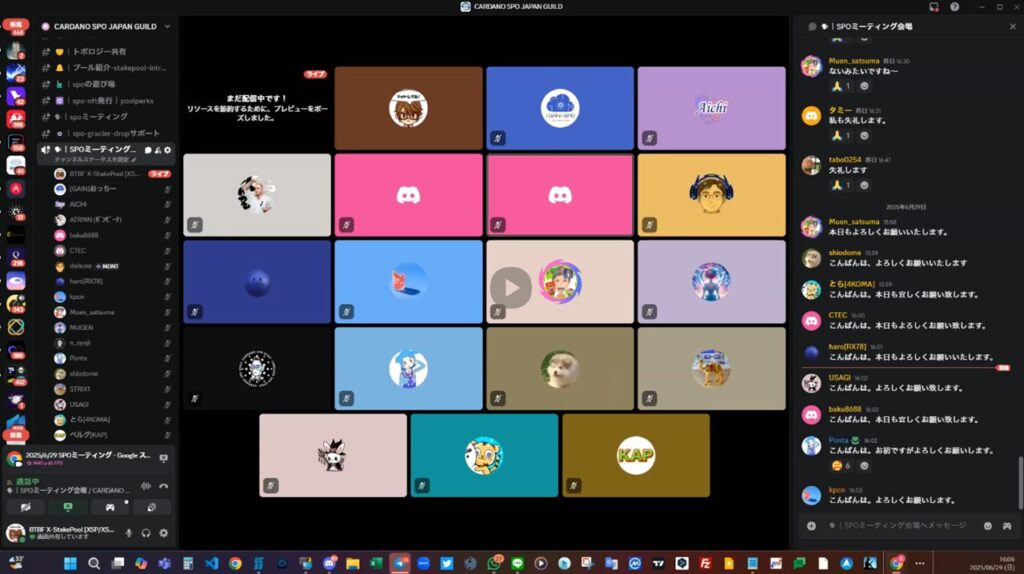Click the shiodome username in chat
Viewport: 1024px width, 574px height.
(x=844, y=253)
